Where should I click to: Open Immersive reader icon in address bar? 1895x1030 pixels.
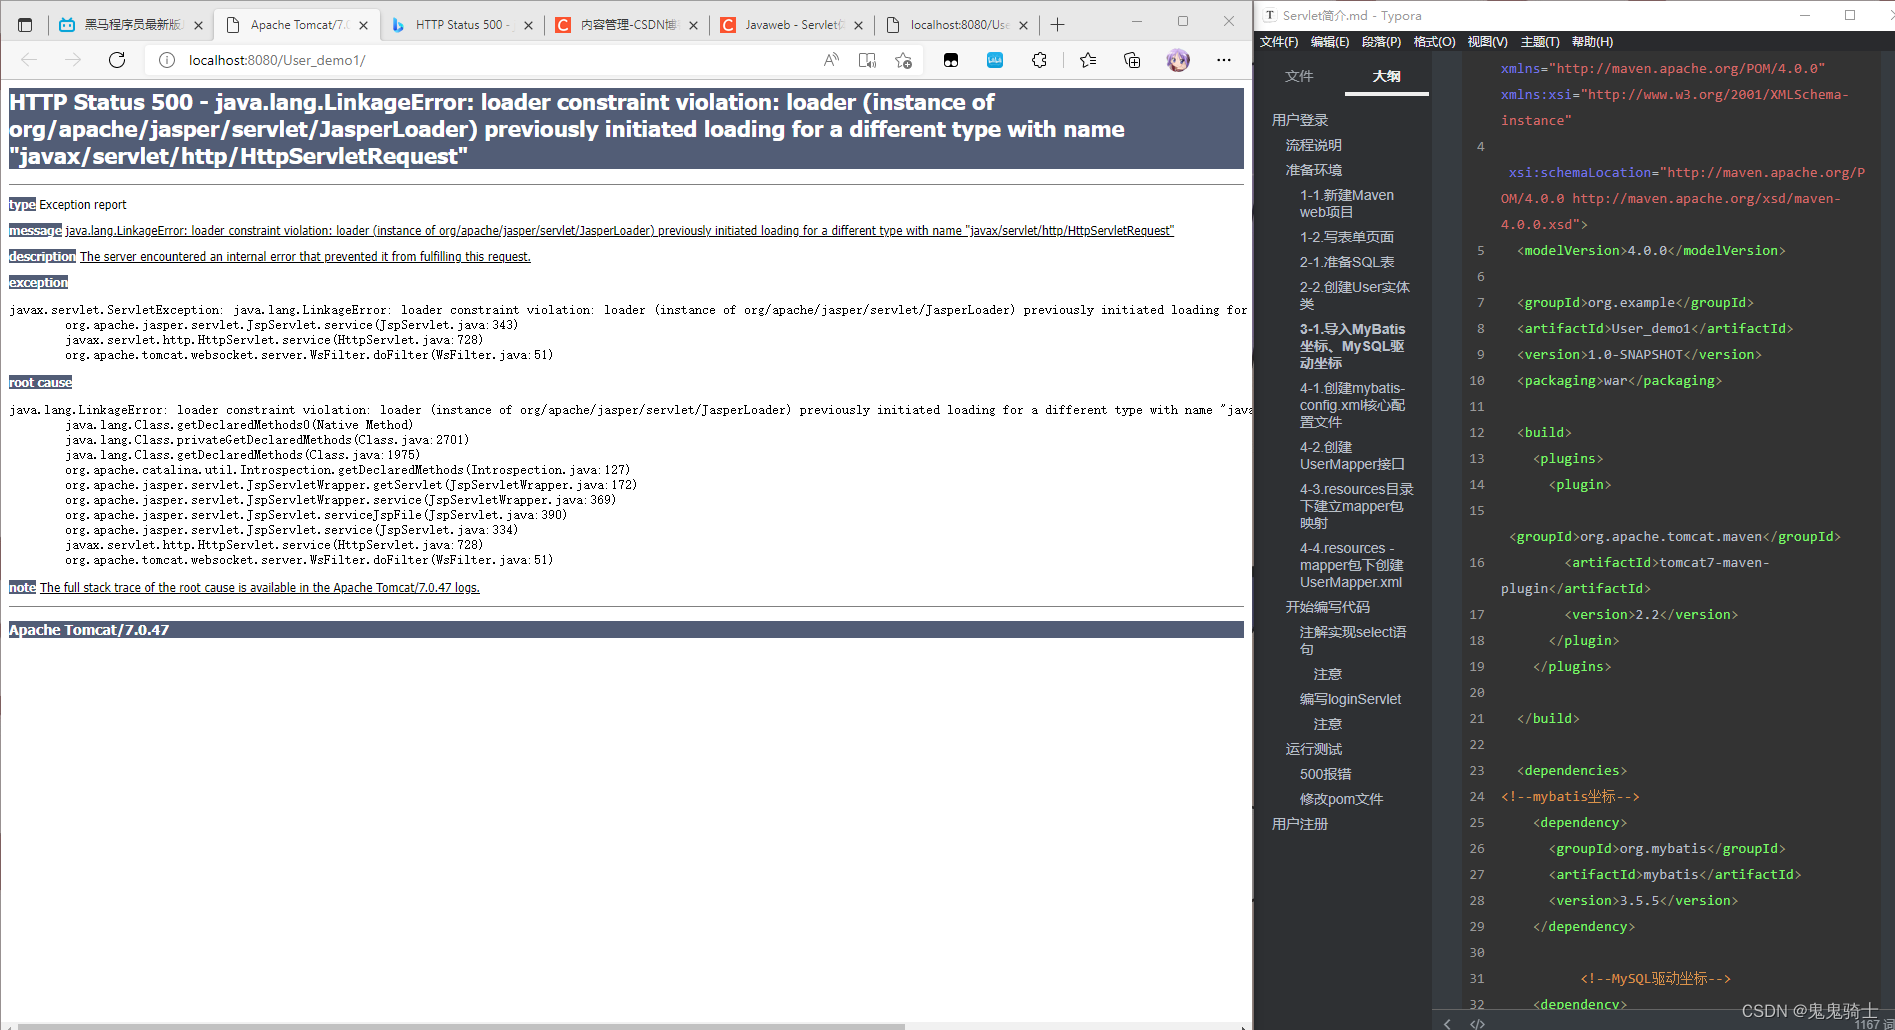tap(867, 60)
